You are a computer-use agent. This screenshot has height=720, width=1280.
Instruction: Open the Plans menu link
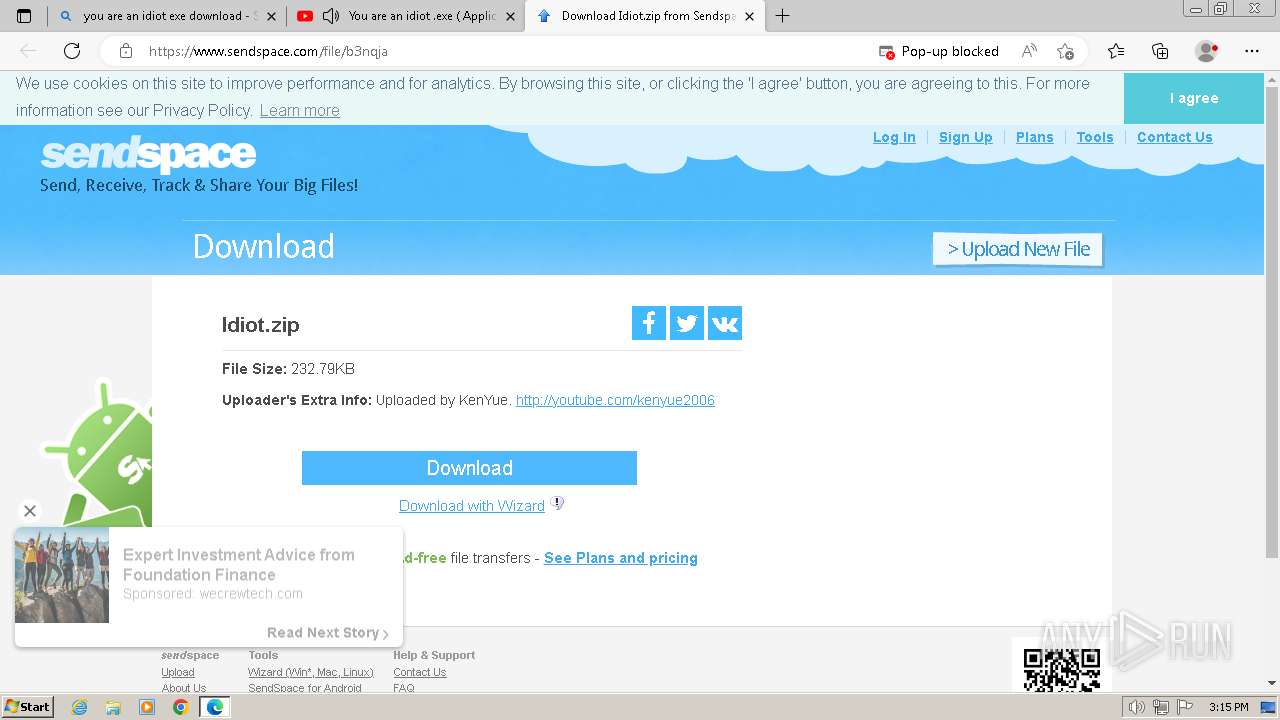[x=1034, y=137]
